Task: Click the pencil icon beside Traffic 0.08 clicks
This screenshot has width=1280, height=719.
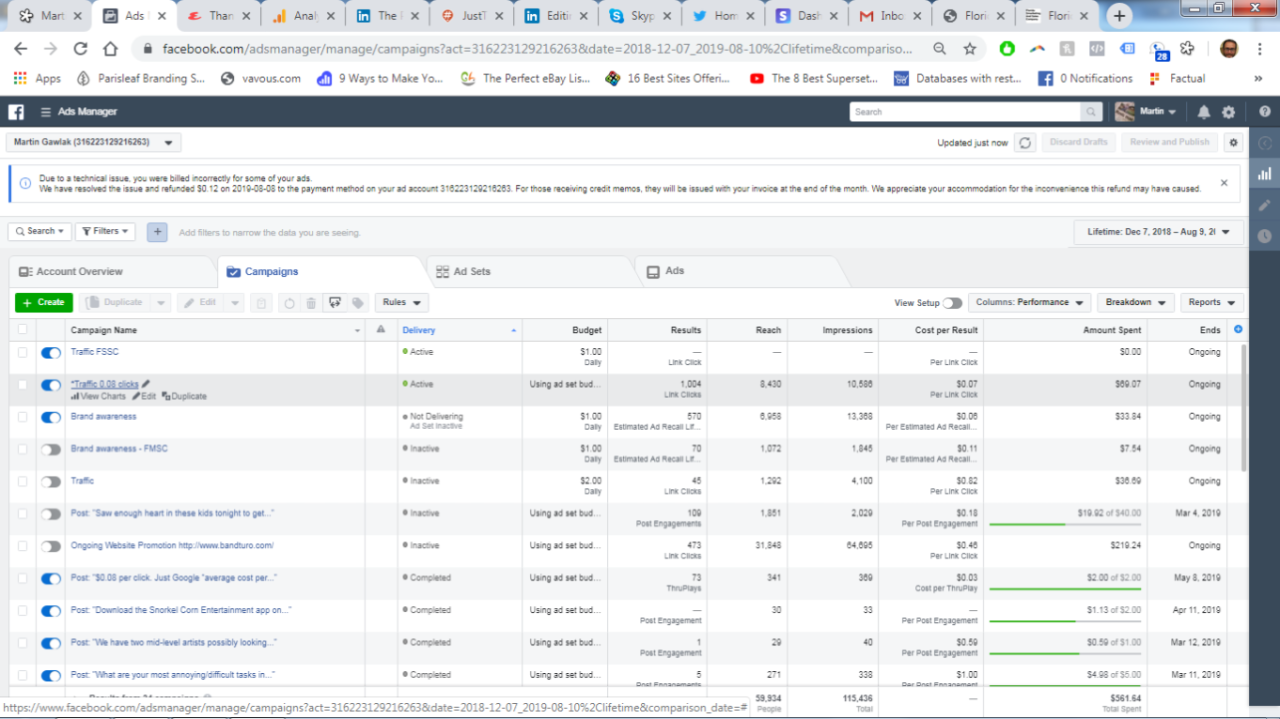Action: click(x=146, y=384)
